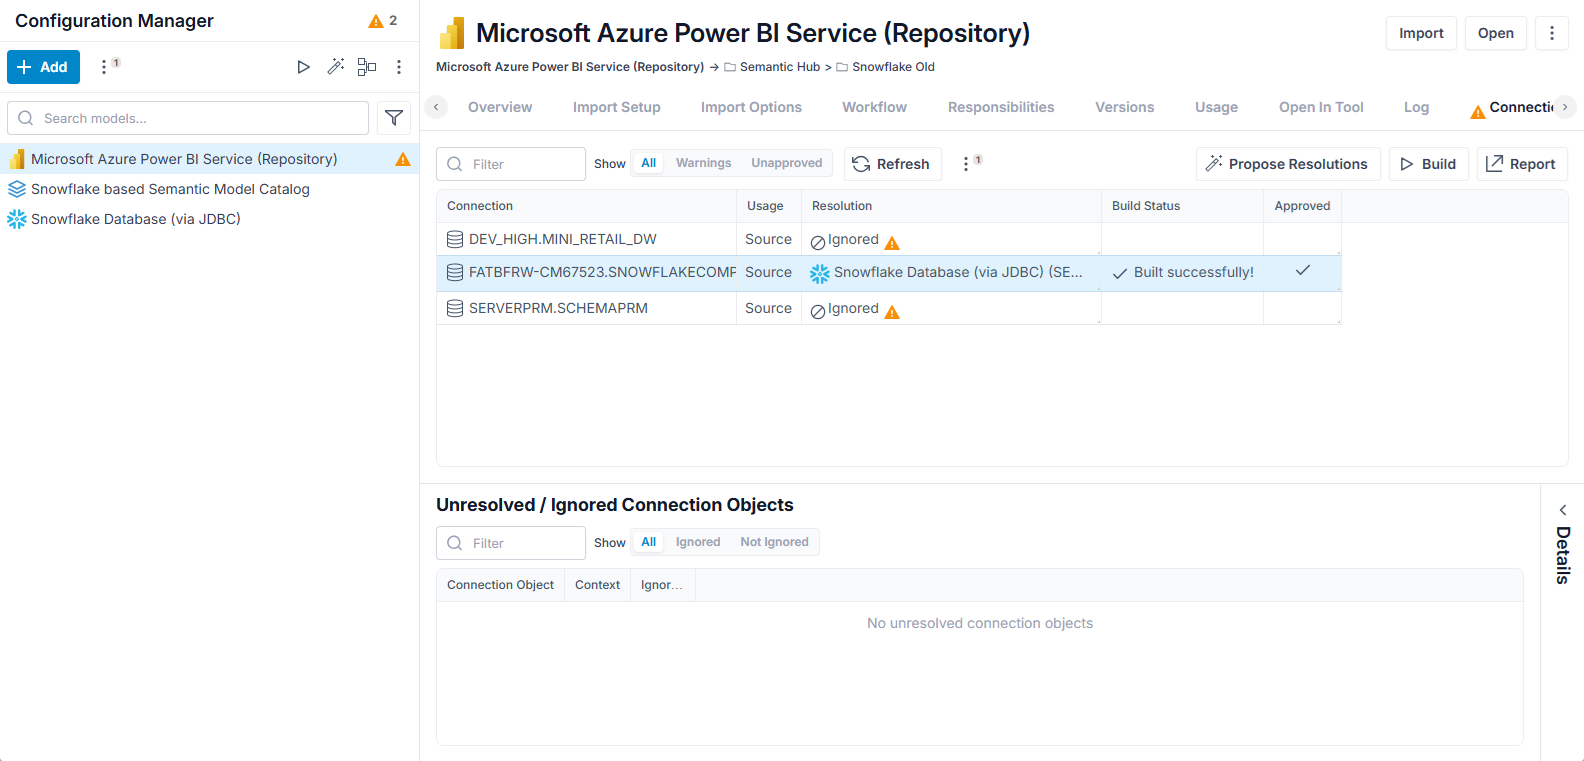Click the database icon of SERVERPRM.SCHEMAPRM row
Image resolution: width=1584 pixels, height=761 pixels.
coord(455,308)
